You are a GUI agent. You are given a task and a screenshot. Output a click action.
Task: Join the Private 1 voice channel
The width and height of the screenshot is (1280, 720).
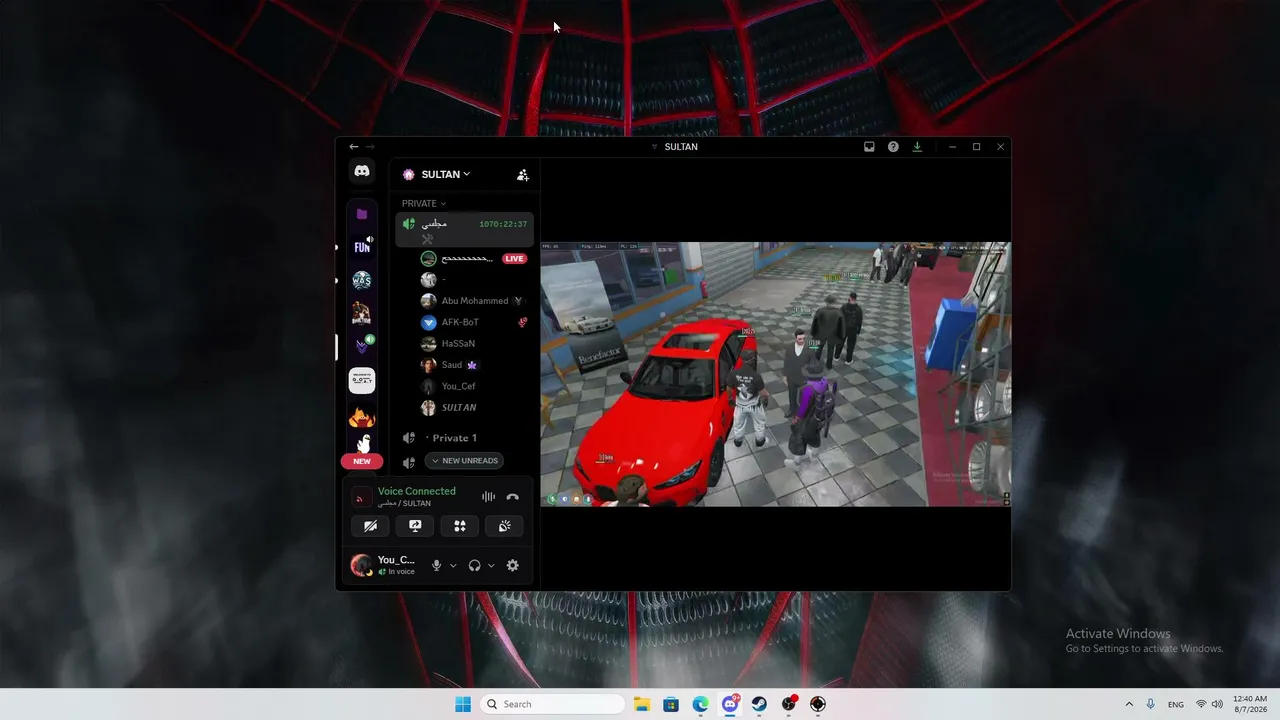pos(465,438)
